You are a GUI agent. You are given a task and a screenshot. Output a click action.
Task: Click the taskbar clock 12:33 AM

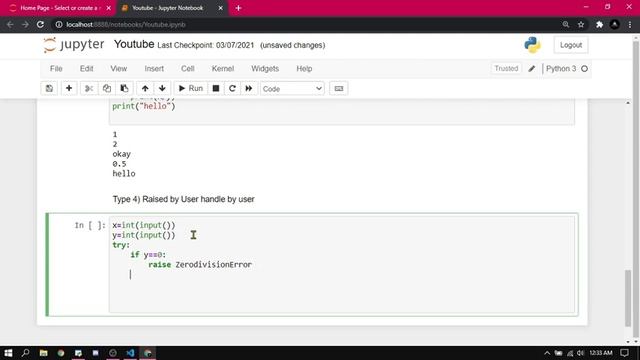601,353
